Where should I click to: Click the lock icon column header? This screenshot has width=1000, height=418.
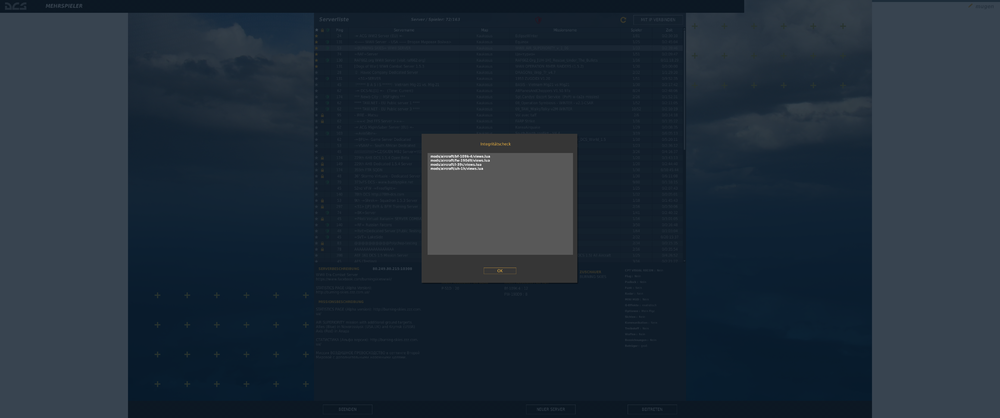tap(322, 30)
